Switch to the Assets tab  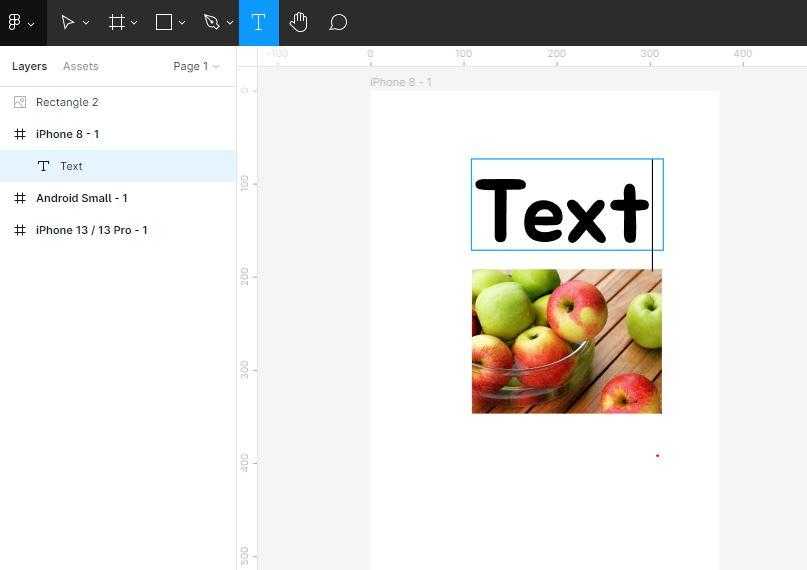pyautogui.click(x=80, y=66)
